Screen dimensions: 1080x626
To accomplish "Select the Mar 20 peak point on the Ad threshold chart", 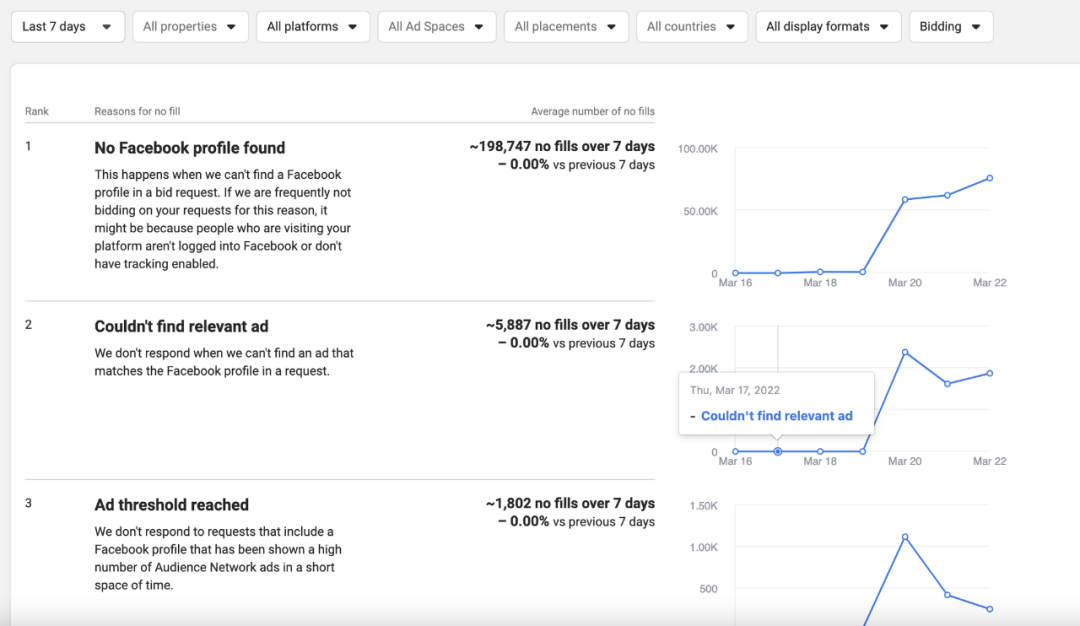I will pos(905,536).
